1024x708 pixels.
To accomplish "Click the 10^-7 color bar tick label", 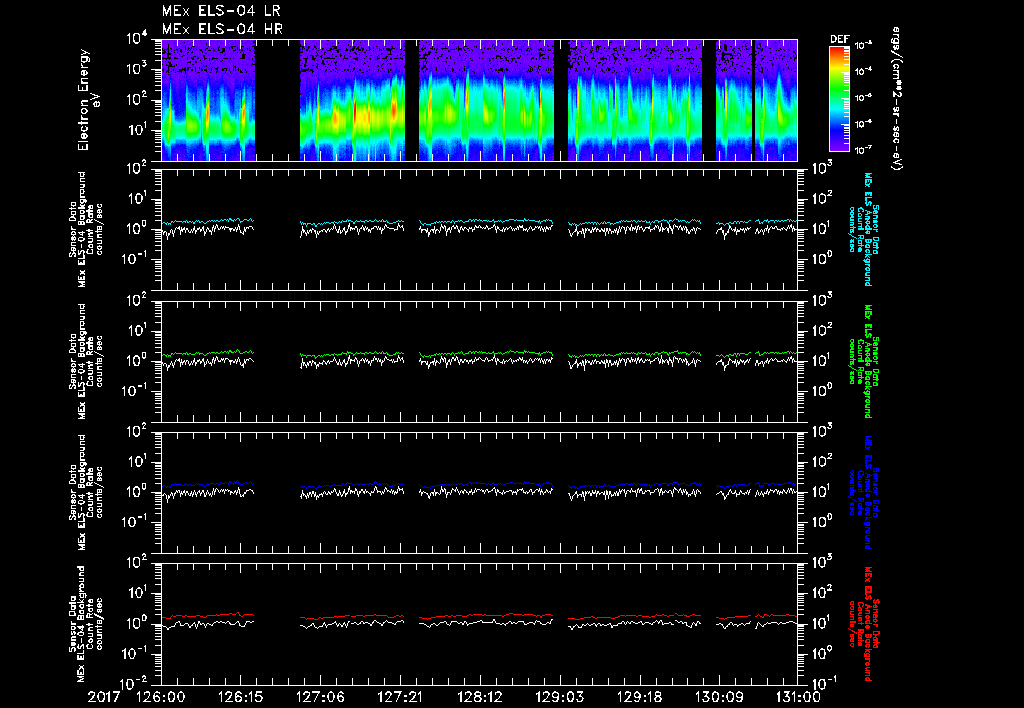I will pos(863,150).
